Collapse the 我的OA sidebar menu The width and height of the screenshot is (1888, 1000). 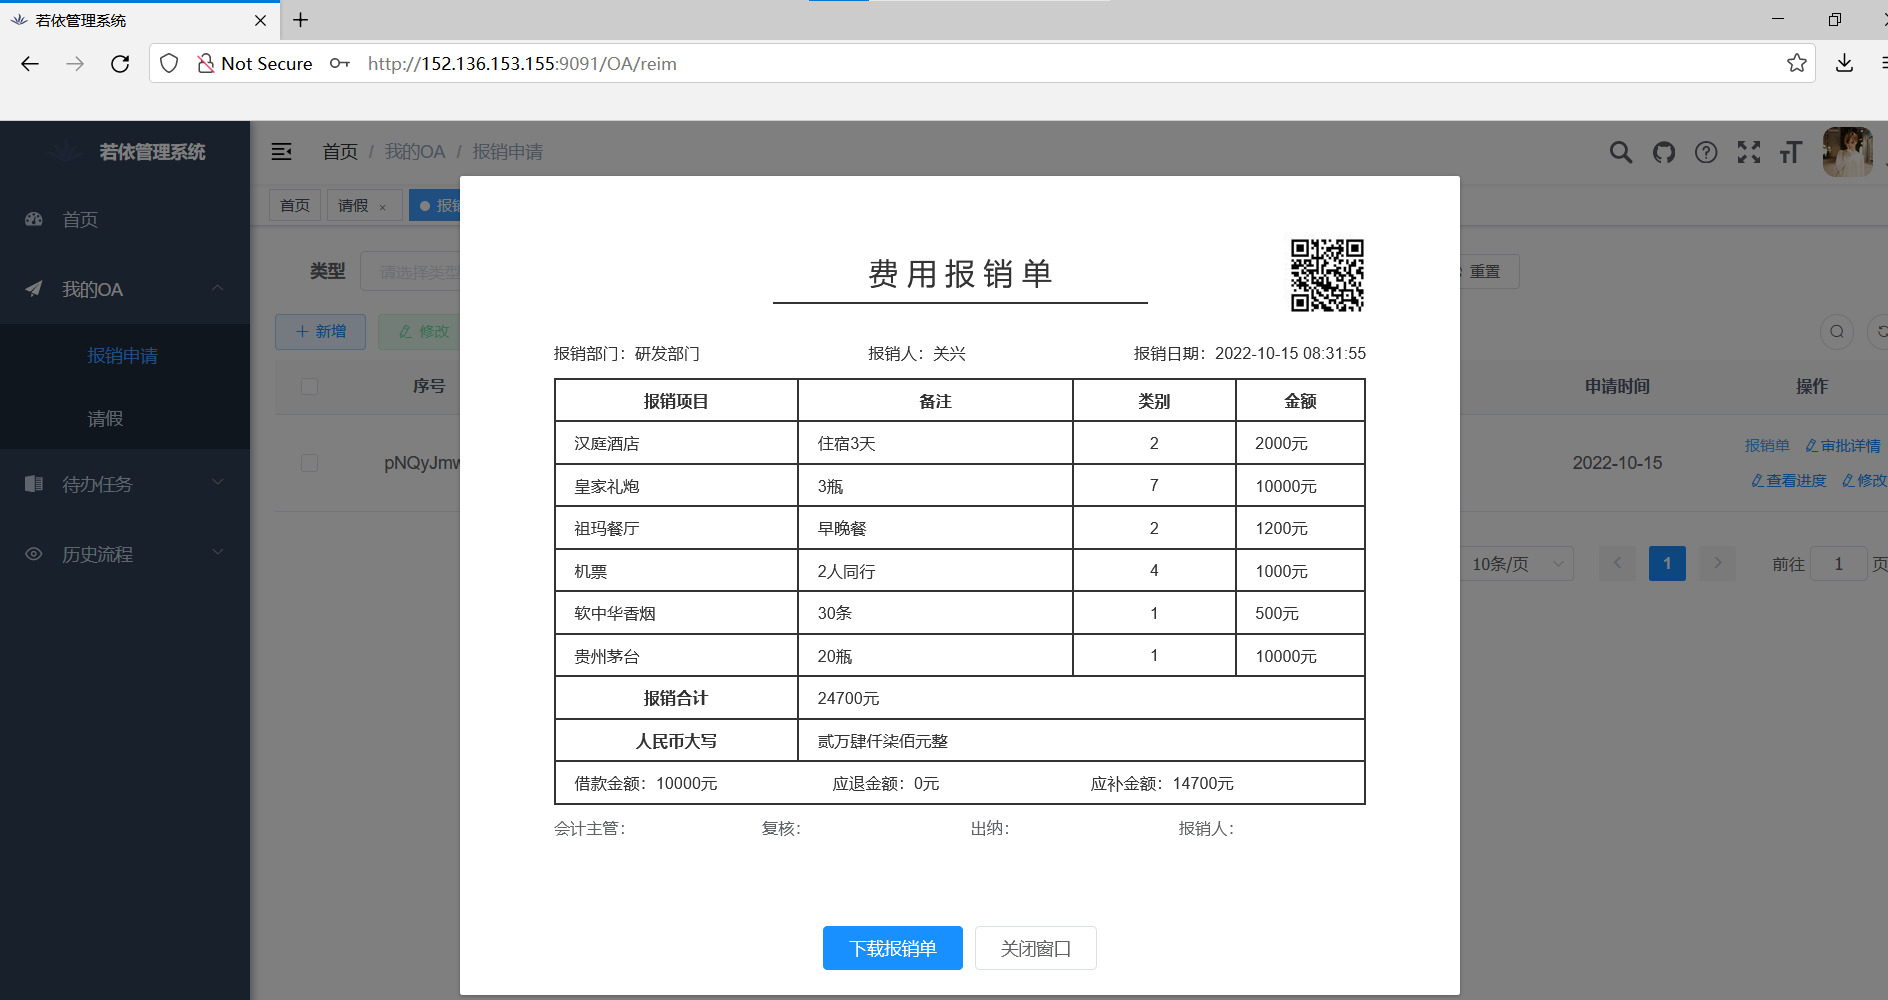point(125,289)
